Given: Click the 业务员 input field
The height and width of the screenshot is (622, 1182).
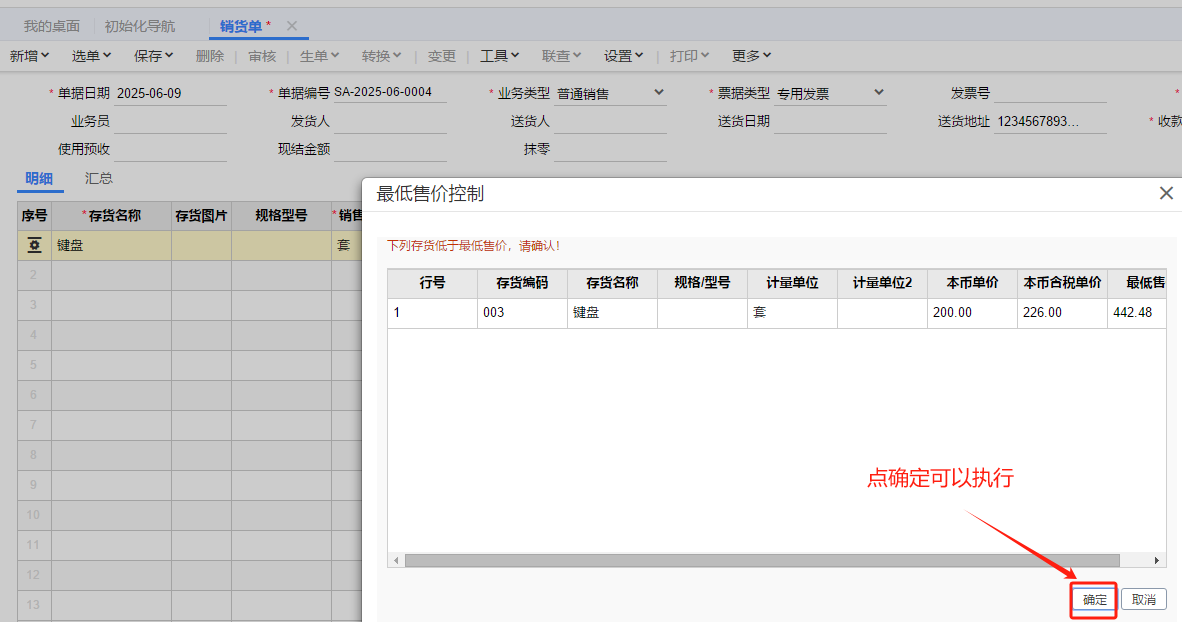Looking at the screenshot, I should [170, 122].
